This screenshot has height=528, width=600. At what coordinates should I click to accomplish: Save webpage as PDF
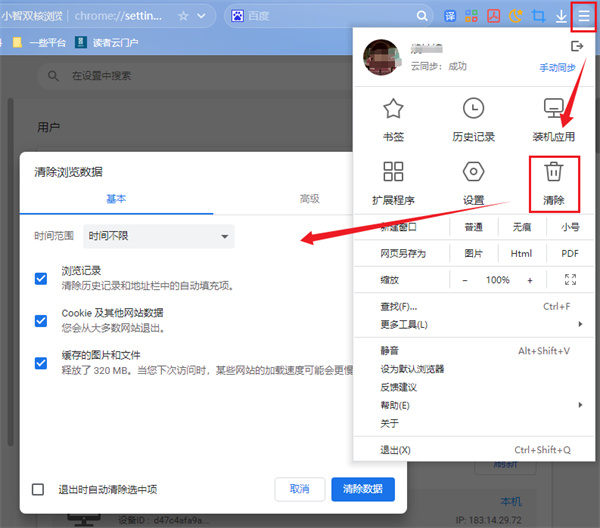pyautogui.click(x=570, y=253)
